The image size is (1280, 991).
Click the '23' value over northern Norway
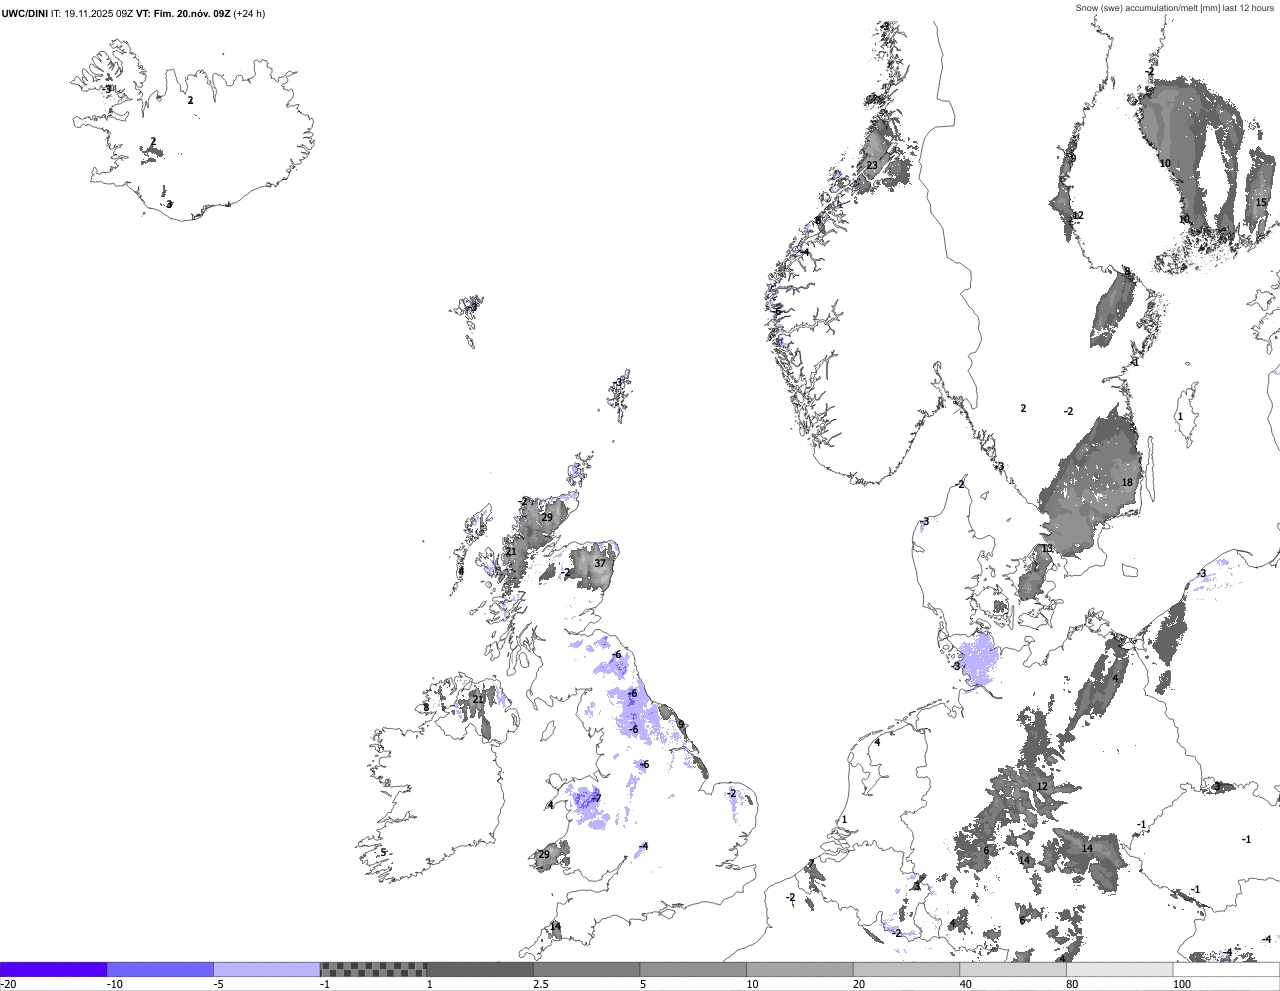point(872,165)
